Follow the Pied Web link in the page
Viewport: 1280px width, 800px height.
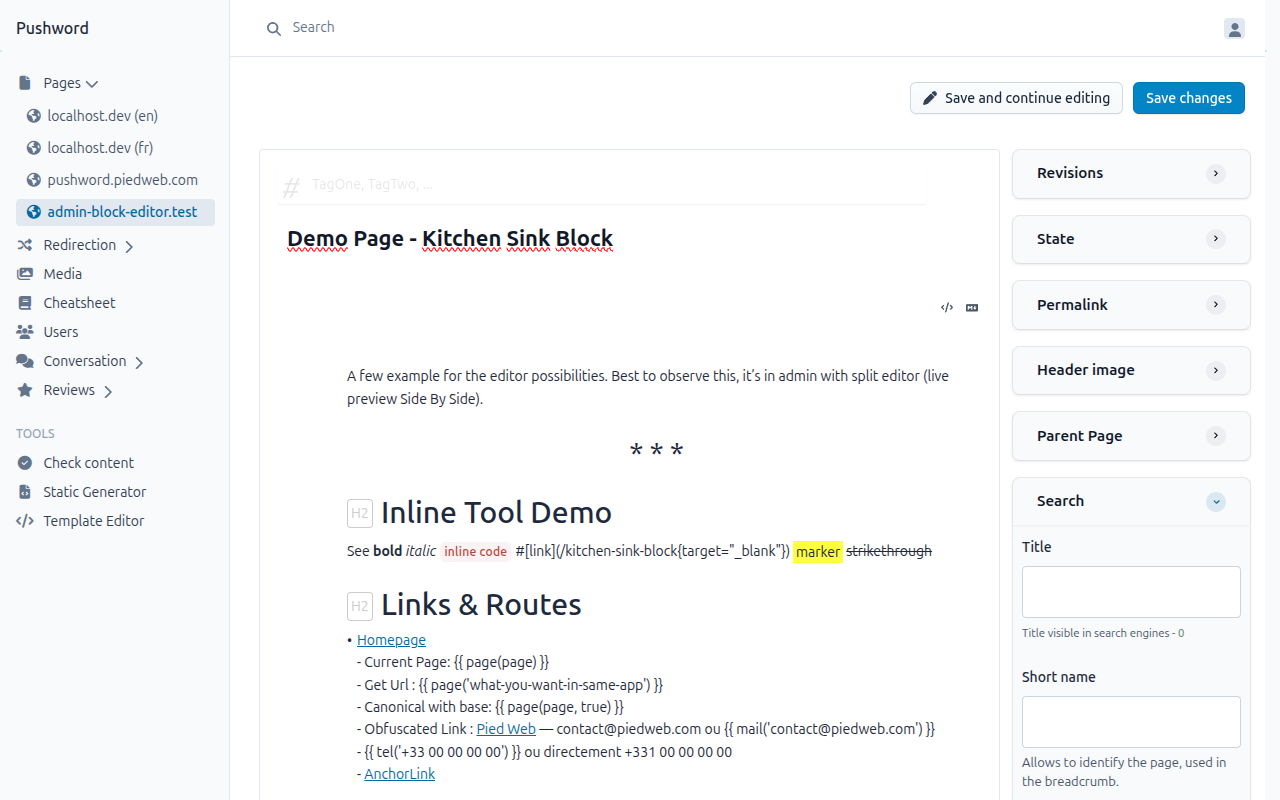coord(506,728)
